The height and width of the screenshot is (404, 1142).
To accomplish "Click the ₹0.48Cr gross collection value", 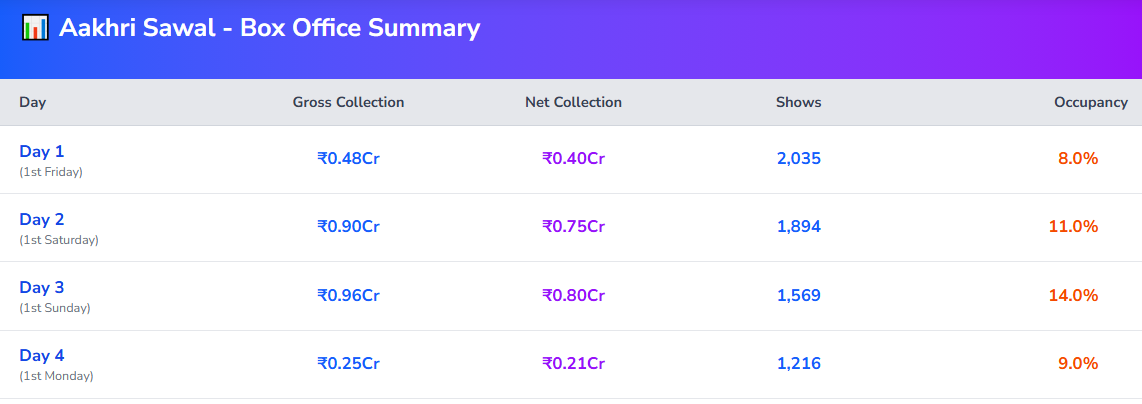I will [348, 159].
